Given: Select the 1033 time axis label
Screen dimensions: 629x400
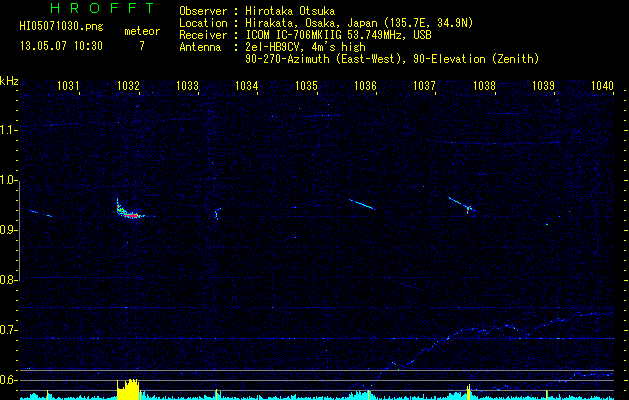Looking at the screenshot, I should pyautogui.click(x=187, y=85).
